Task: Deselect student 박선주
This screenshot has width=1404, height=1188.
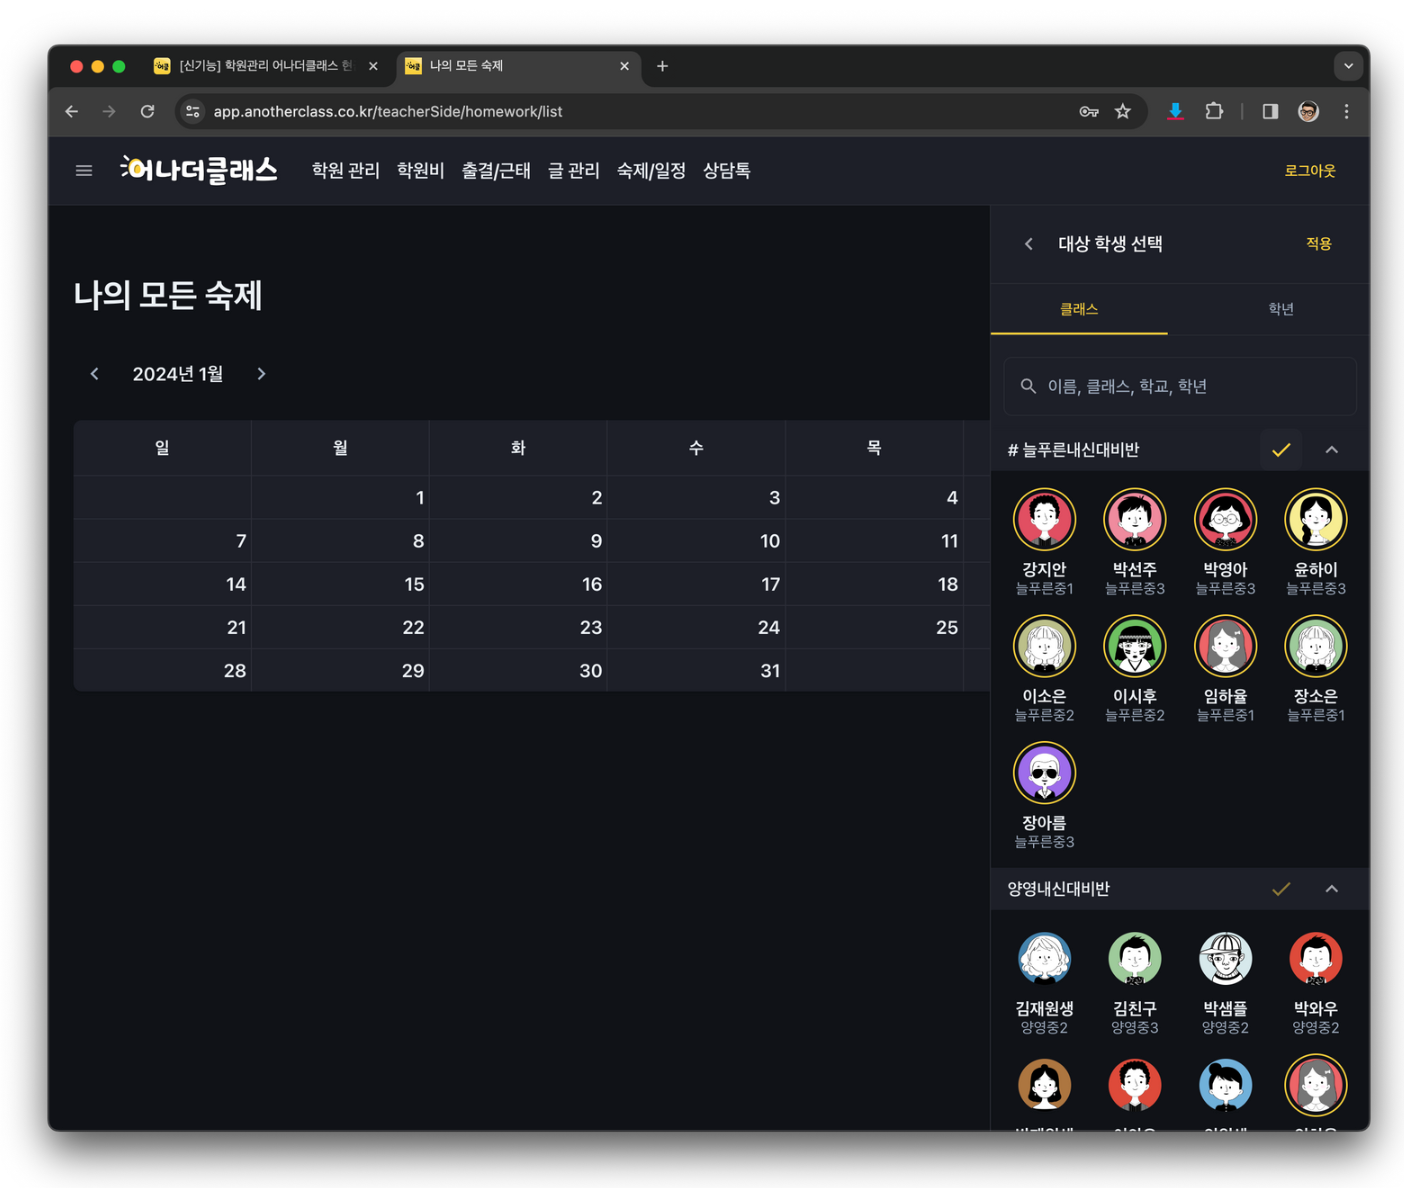Action: pos(1135,543)
